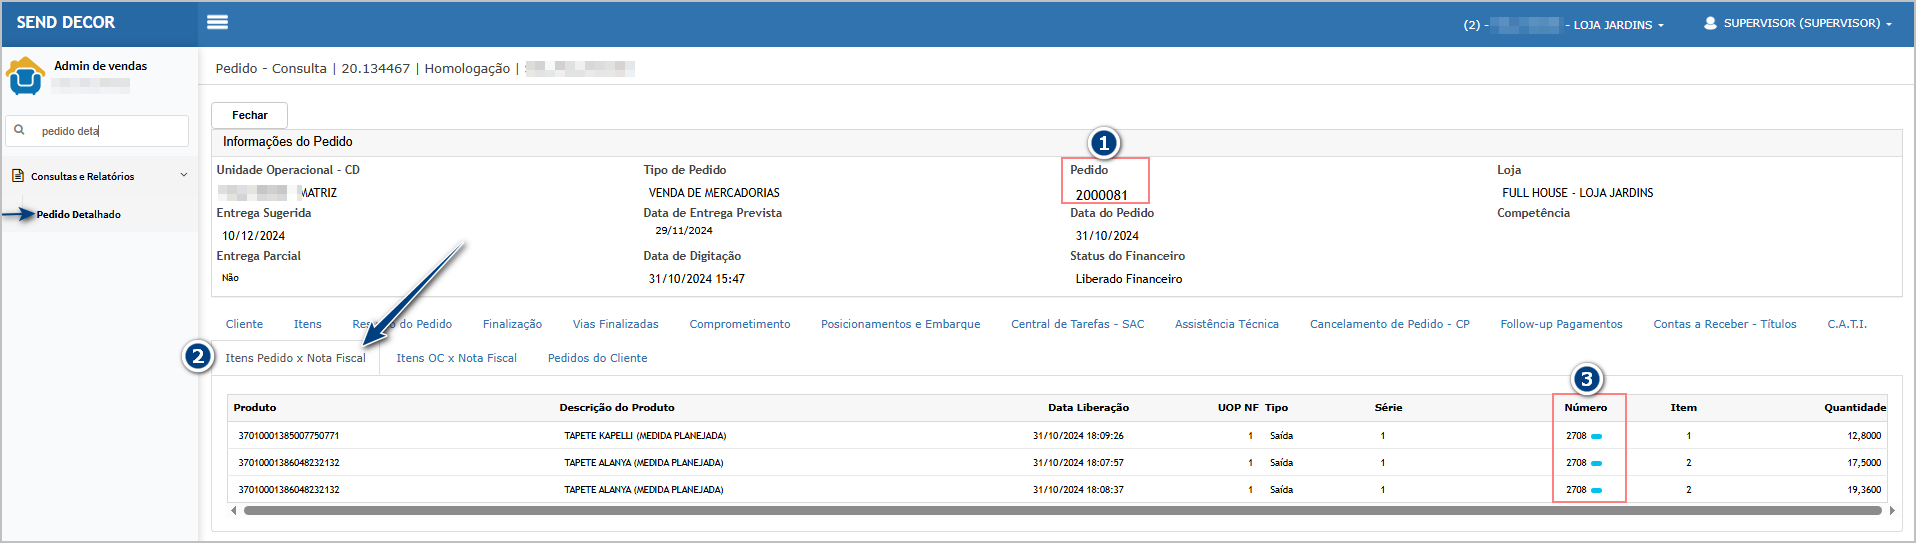The width and height of the screenshot is (1916, 543).
Task: Click the magnifier icon in the sidebar search
Action: click(19, 130)
